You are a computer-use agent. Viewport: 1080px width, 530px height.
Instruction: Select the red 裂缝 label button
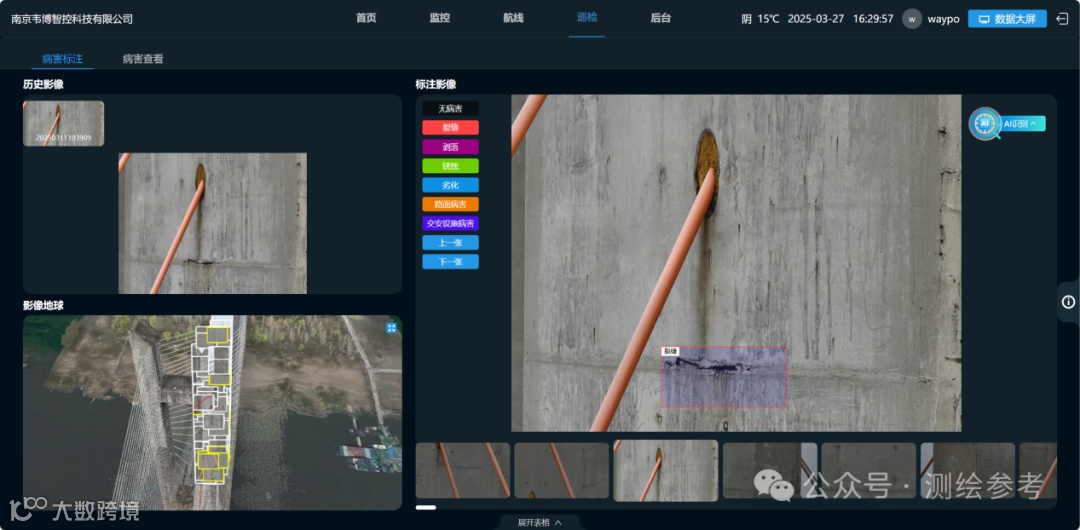[x=450, y=128]
